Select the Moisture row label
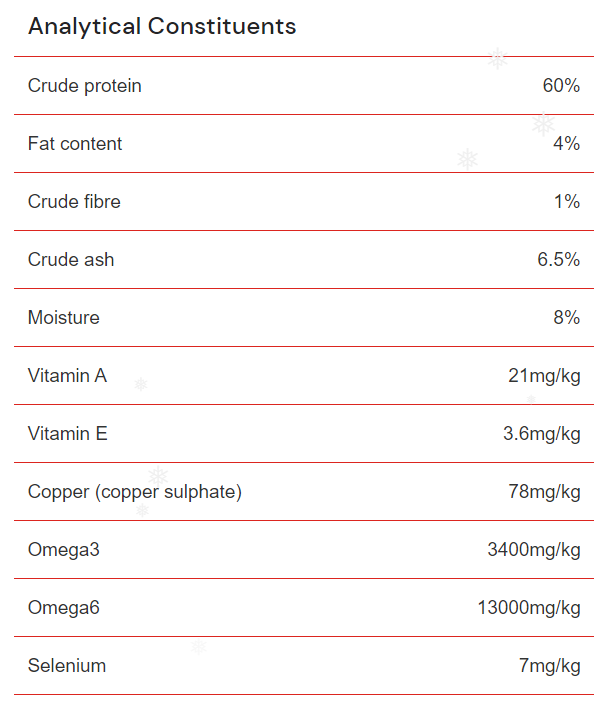Image resolution: width=613 pixels, height=702 pixels. 64,318
